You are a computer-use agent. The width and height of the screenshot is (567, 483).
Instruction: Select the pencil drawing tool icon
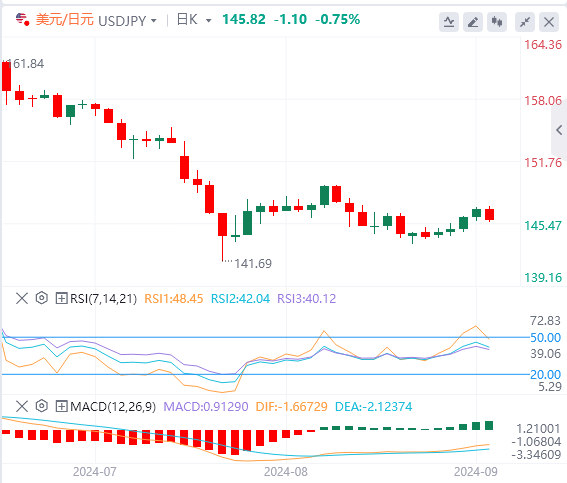tap(473, 22)
